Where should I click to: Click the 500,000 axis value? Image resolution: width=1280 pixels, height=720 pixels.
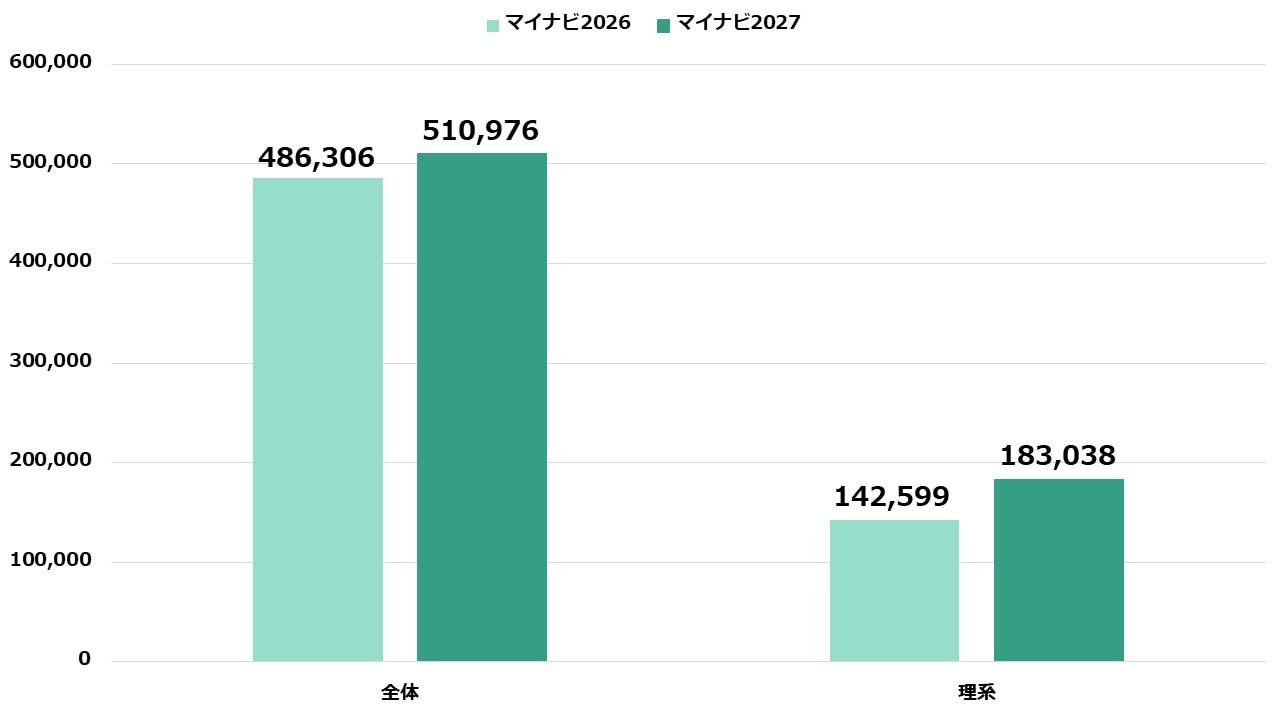(x=50, y=162)
